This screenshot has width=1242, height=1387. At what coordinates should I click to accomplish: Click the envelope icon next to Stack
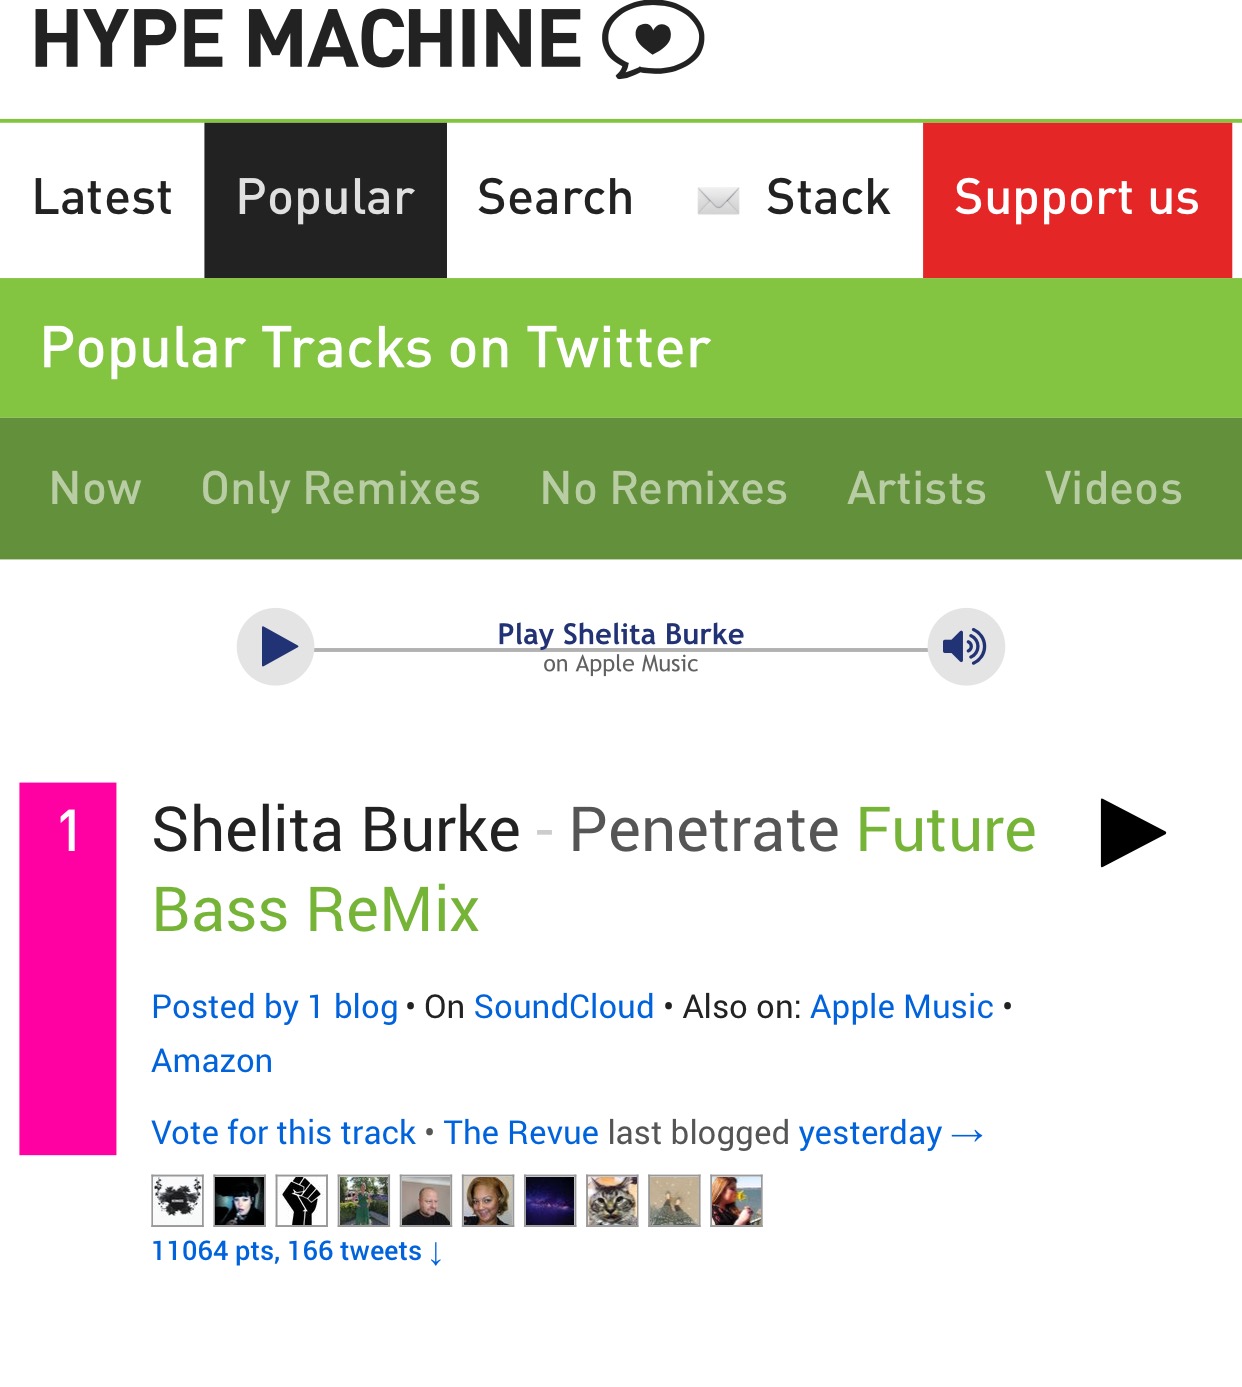coord(718,199)
